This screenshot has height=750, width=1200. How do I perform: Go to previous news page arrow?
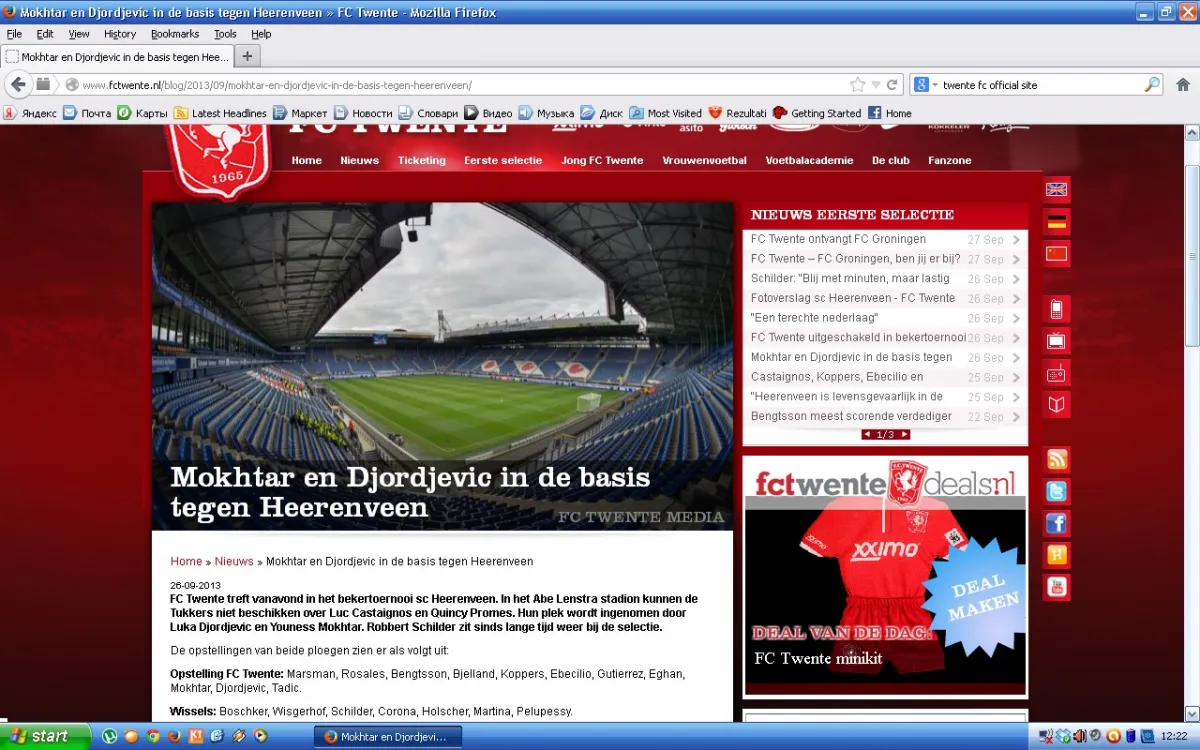867,435
